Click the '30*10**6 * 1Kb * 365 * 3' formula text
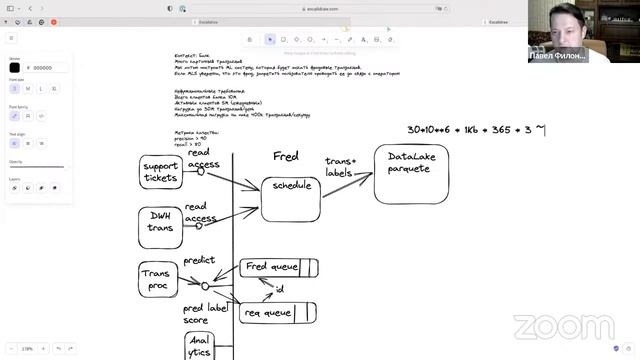This screenshot has height=360, width=640. [476, 130]
